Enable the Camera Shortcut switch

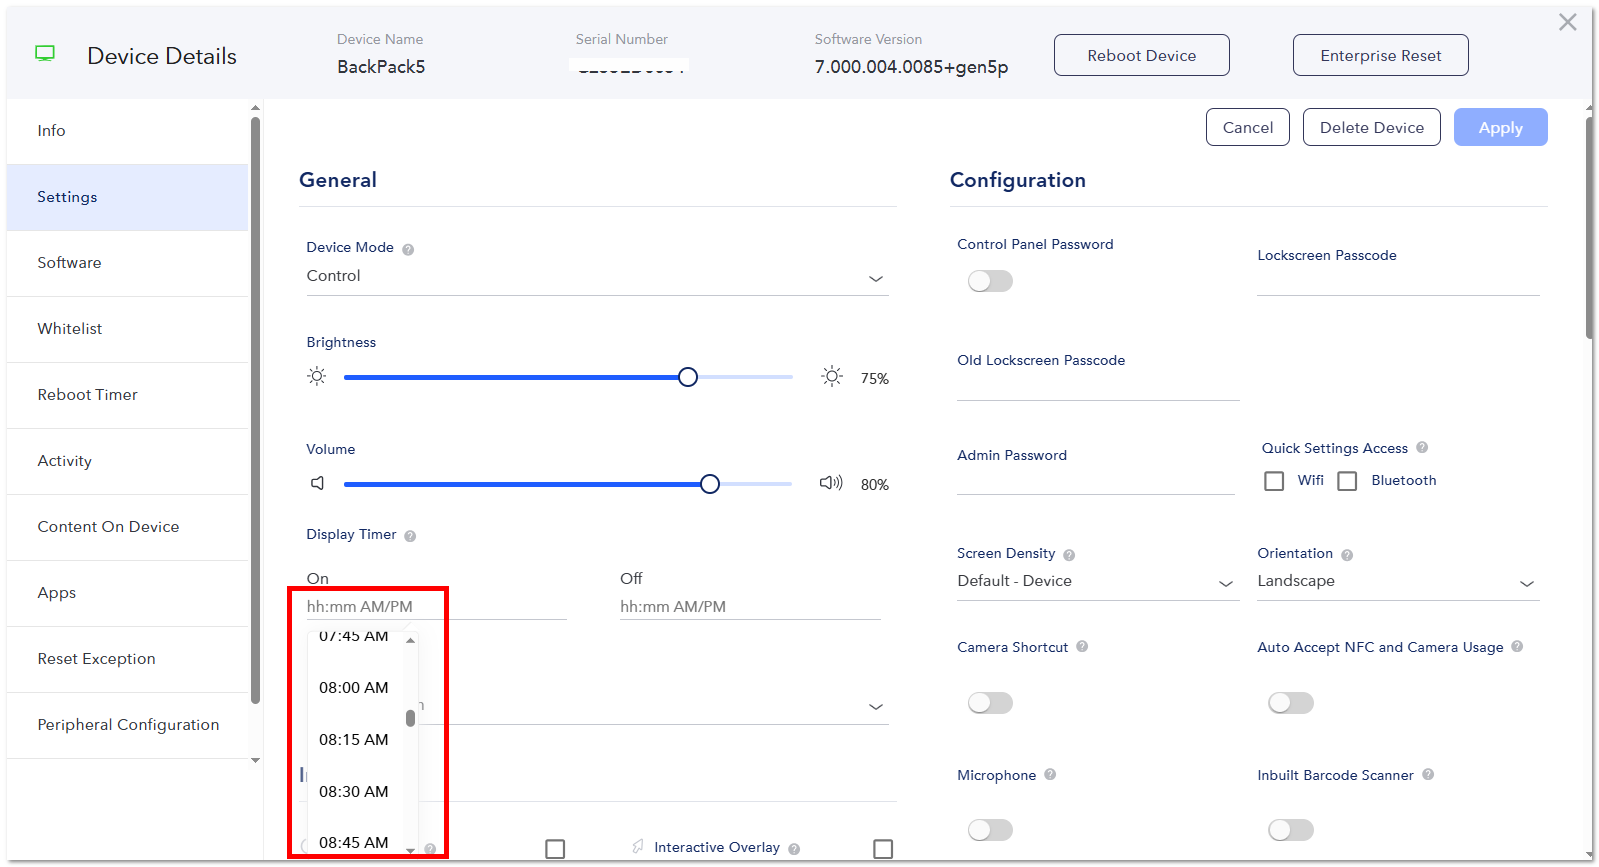[990, 703]
